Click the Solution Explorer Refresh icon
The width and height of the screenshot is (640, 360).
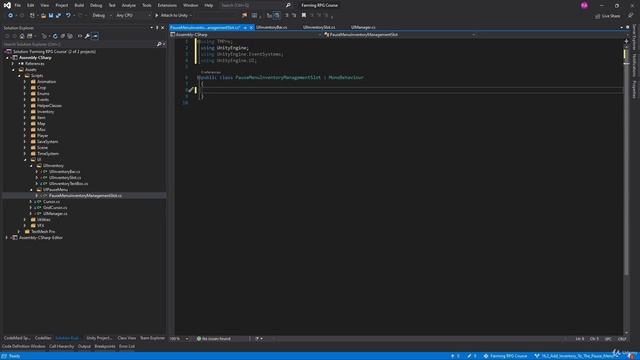[x=55, y=36]
